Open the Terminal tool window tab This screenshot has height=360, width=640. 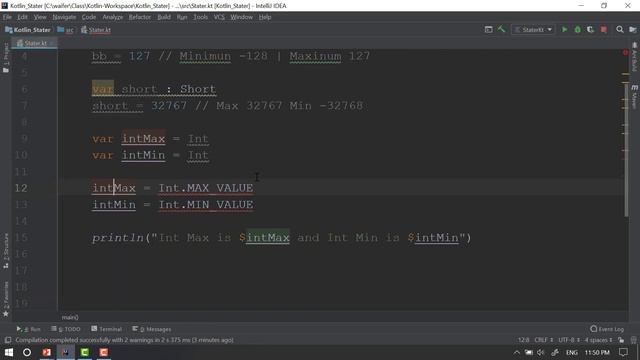pyautogui.click(x=107, y=329)
